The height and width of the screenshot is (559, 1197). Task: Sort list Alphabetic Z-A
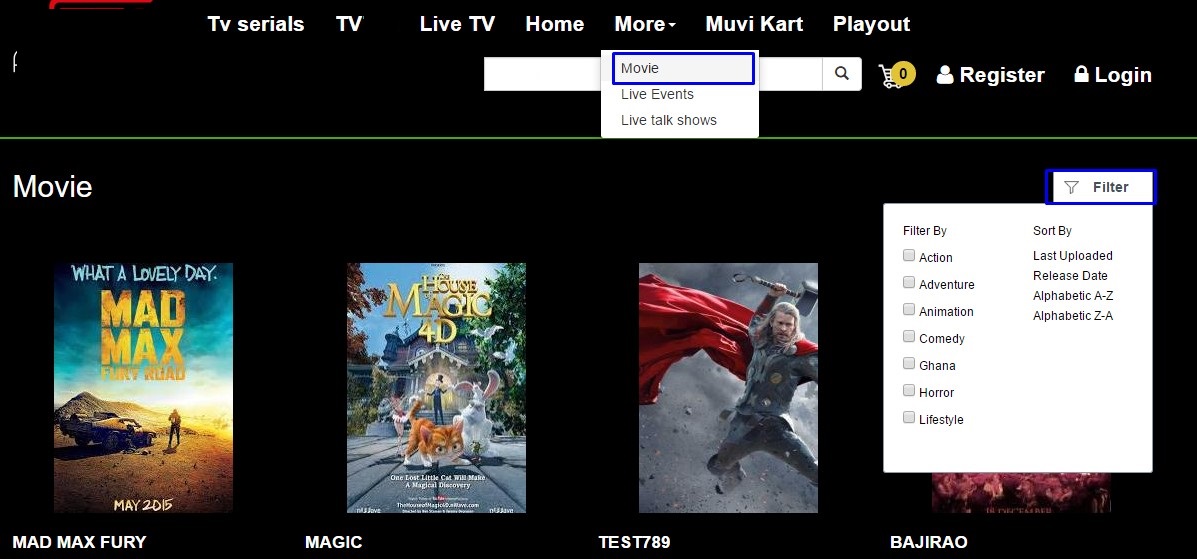(x=1073, y=315)
